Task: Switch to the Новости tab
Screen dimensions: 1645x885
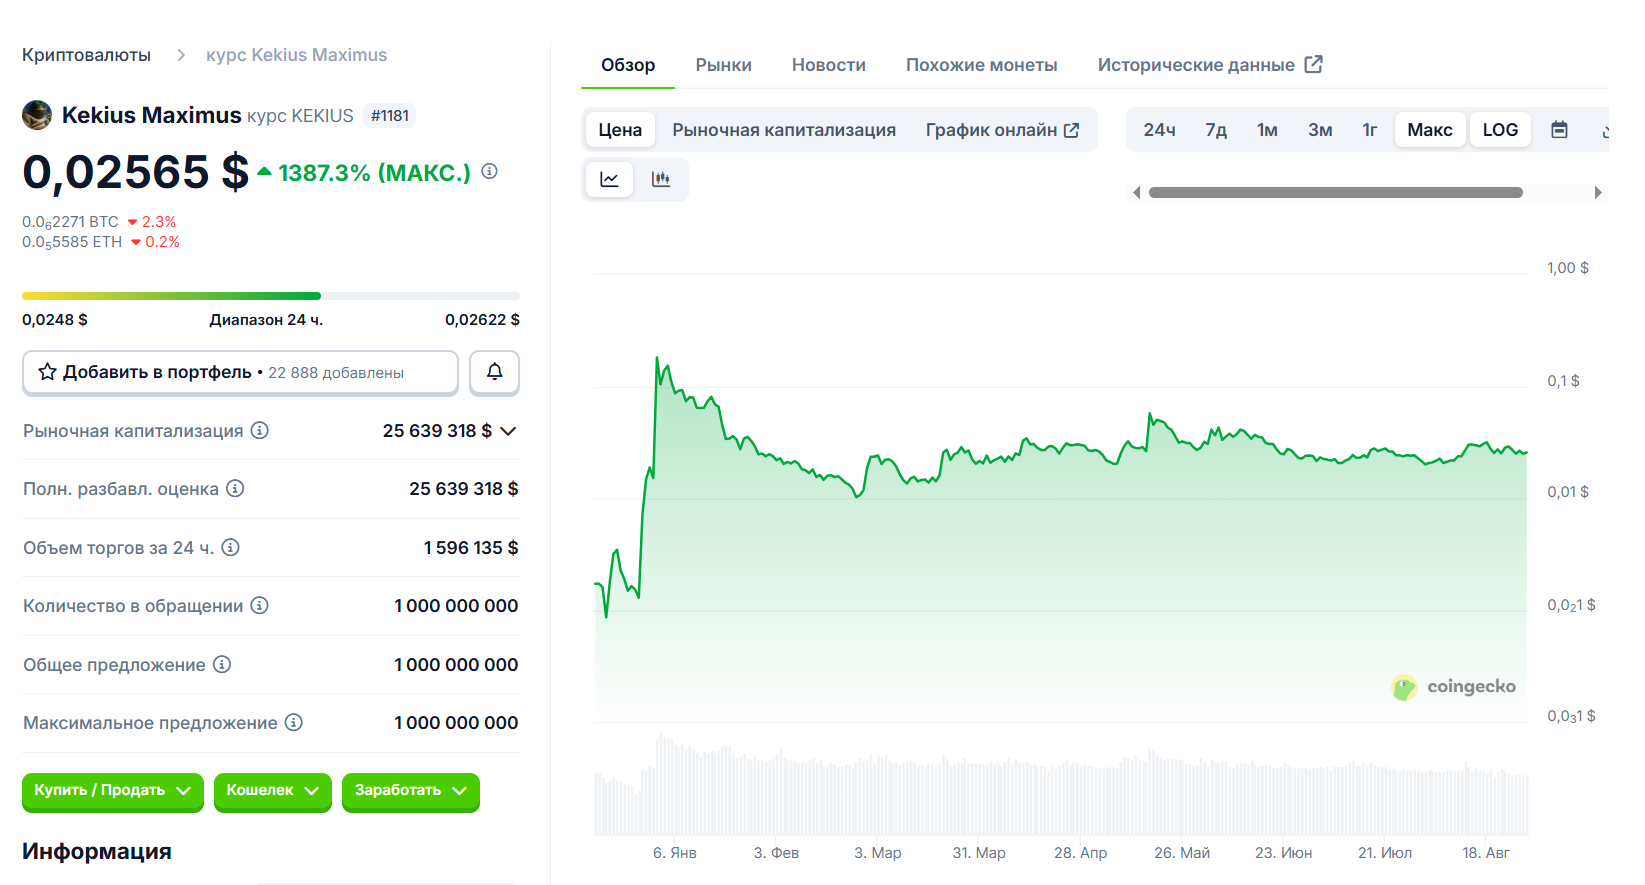Action: [x=829, y=65]
